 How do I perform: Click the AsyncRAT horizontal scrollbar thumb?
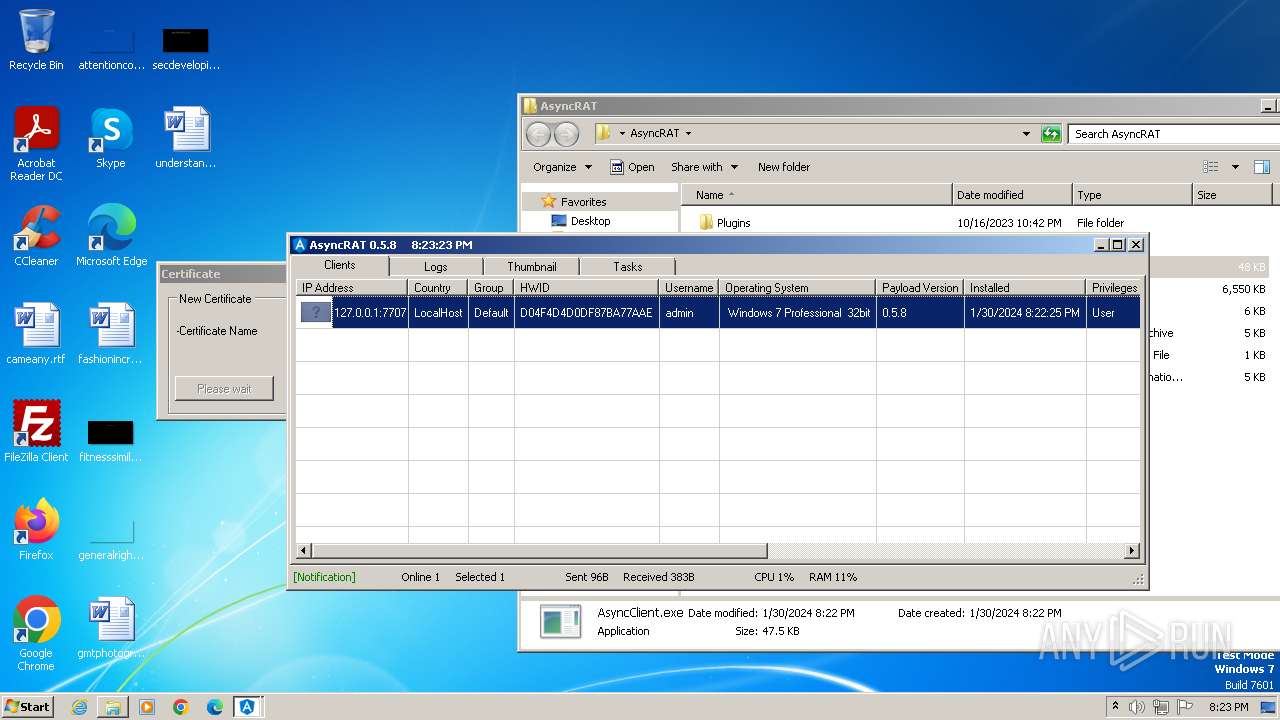(x=539, y=551)
